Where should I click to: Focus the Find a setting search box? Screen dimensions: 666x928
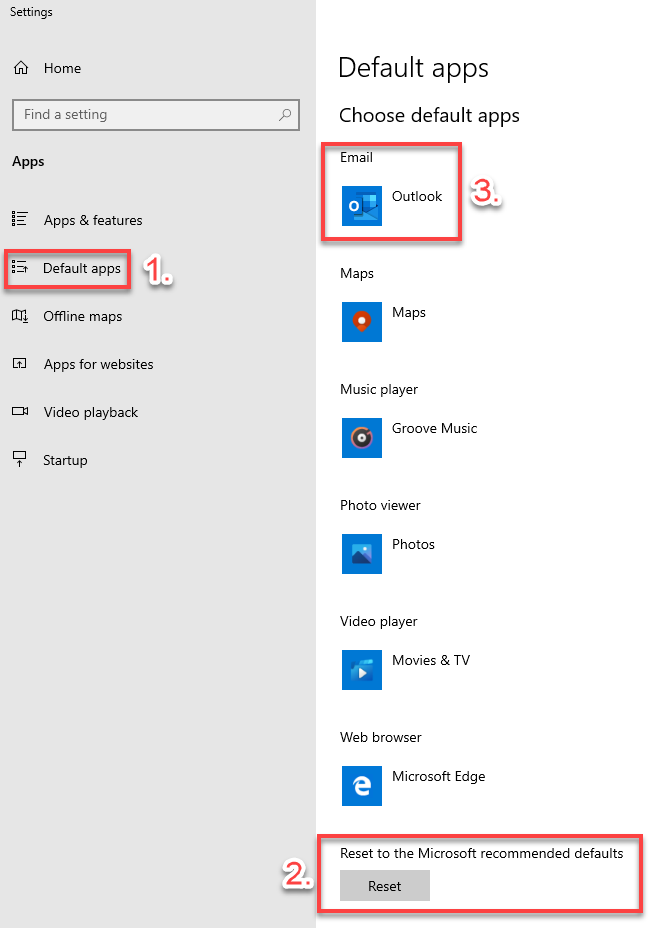[156, 115]
